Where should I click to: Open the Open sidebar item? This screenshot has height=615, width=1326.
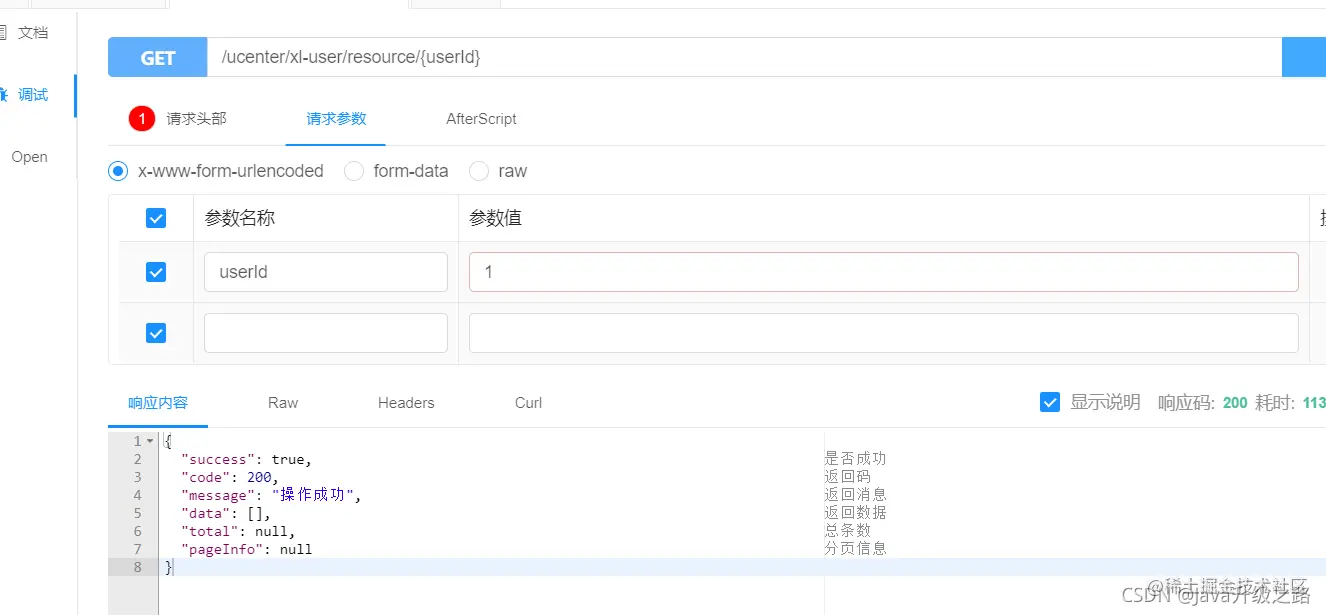29,157
